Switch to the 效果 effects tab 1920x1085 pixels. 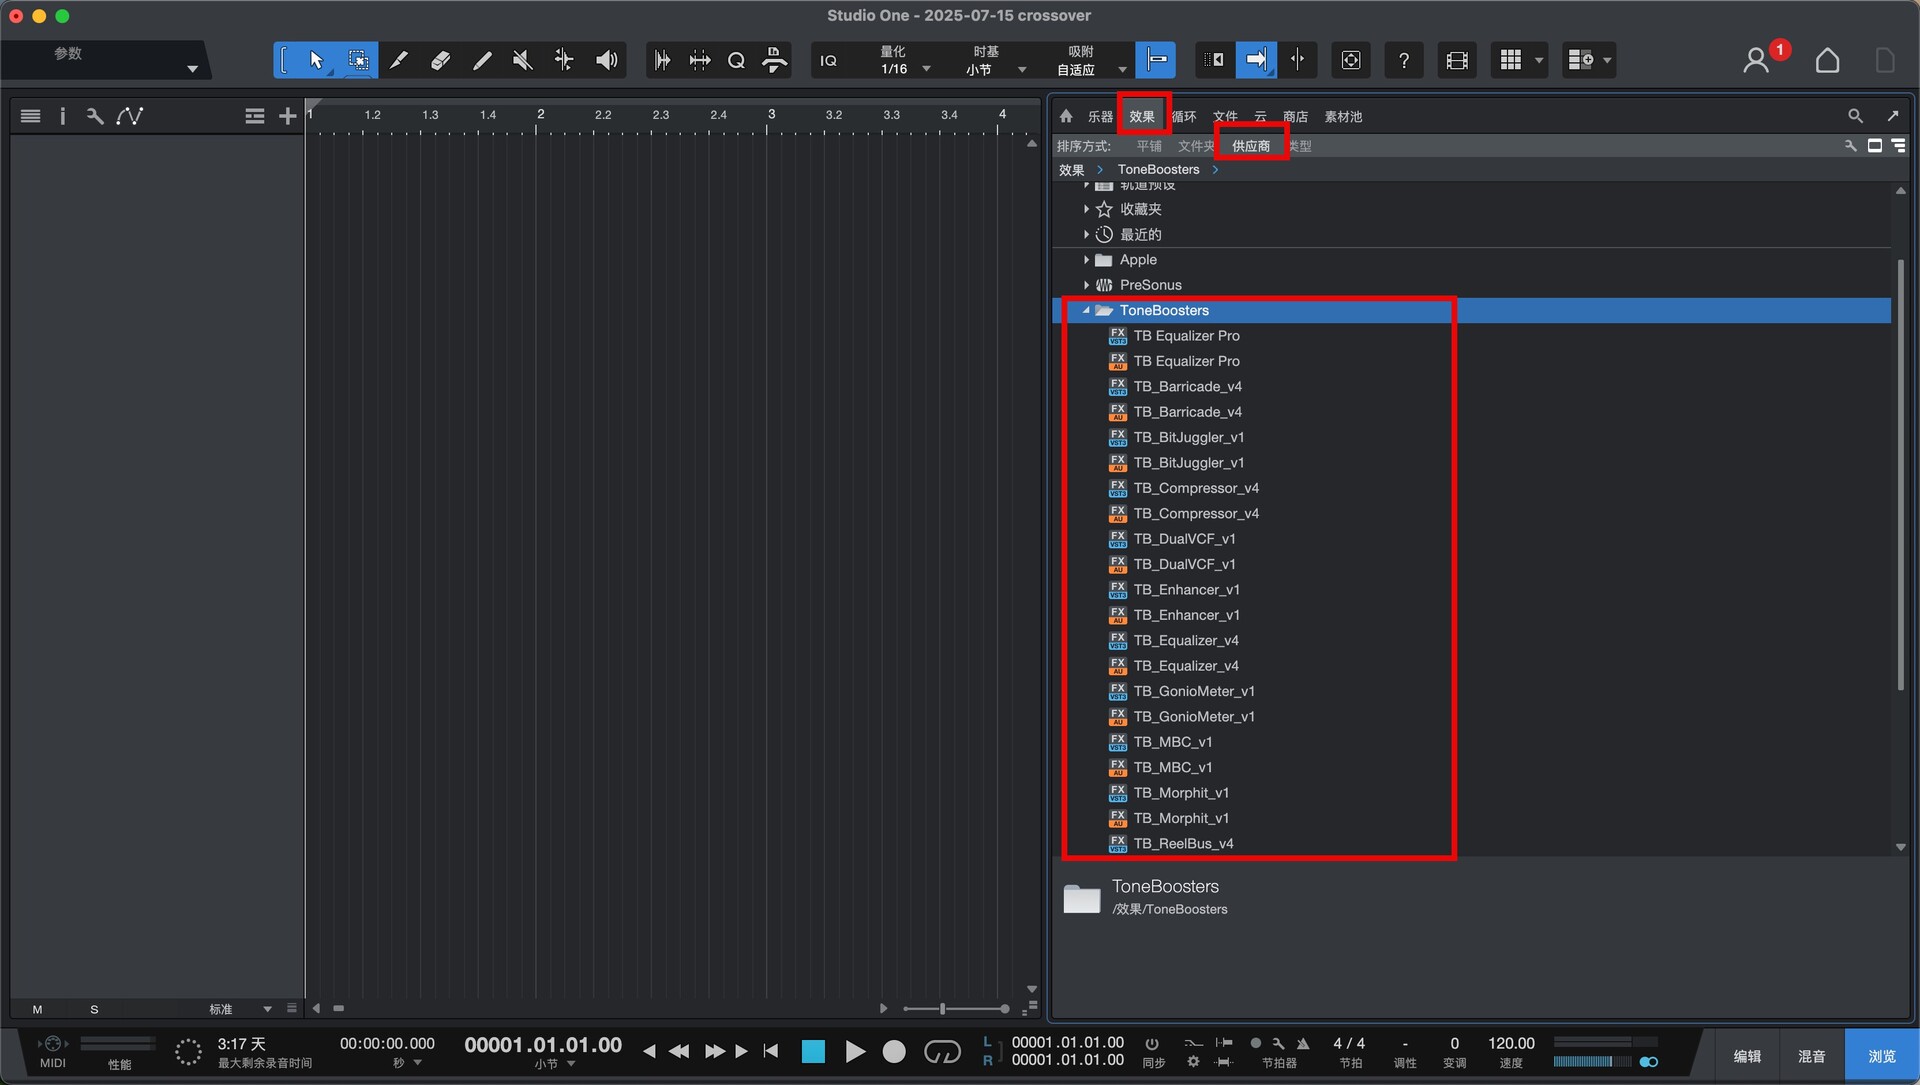point(1142,116)
